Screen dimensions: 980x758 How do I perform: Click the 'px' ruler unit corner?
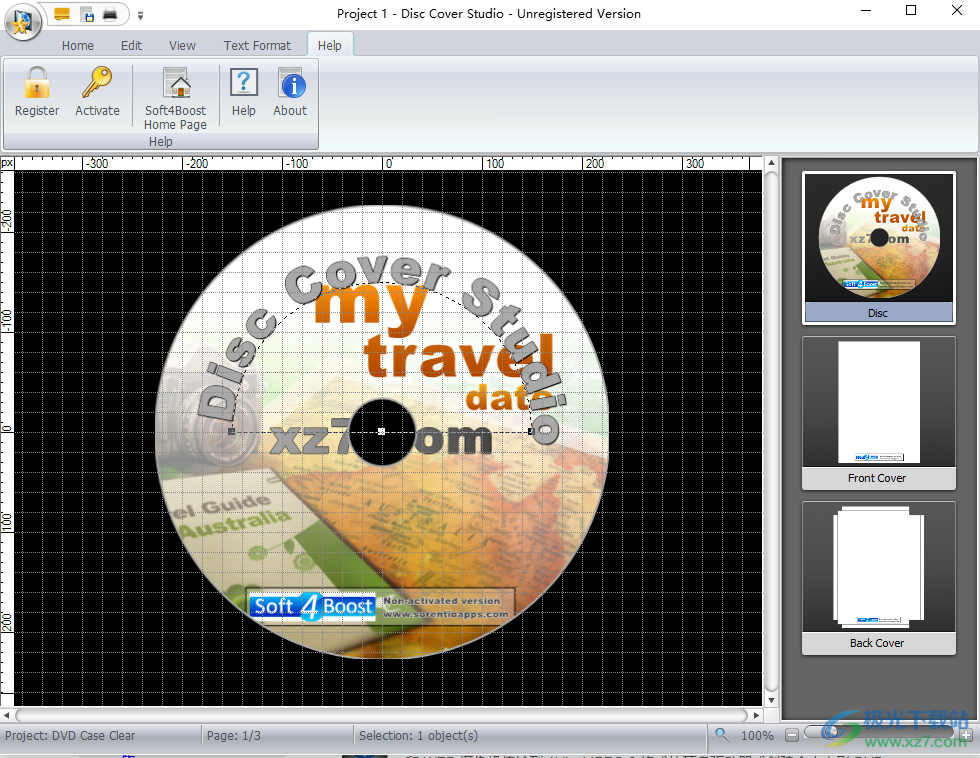pos(7,163)
